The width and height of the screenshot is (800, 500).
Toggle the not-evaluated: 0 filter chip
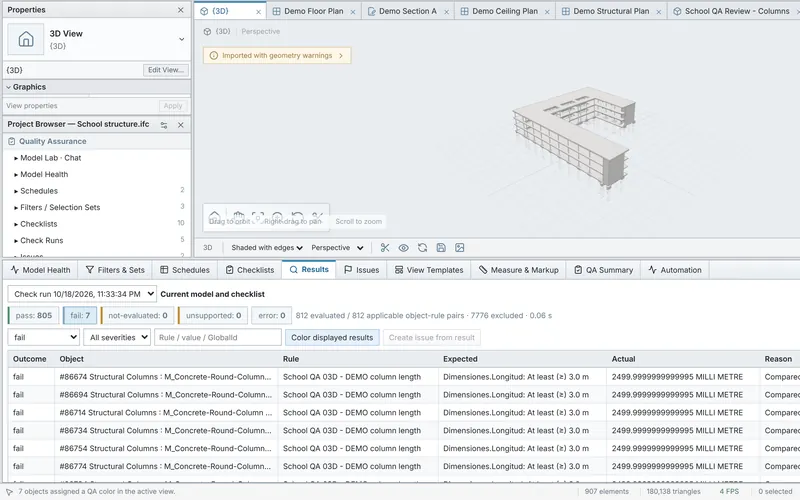[137, 315]
